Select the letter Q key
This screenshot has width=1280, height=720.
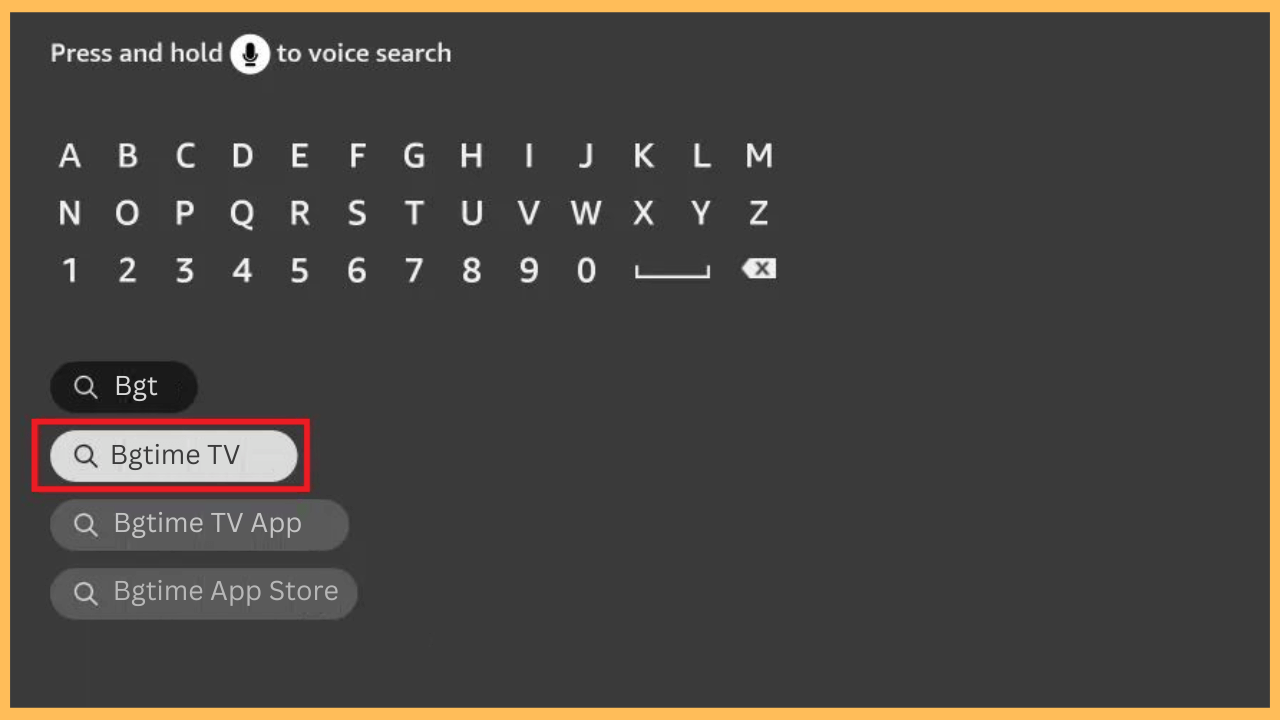coord(241,213)
